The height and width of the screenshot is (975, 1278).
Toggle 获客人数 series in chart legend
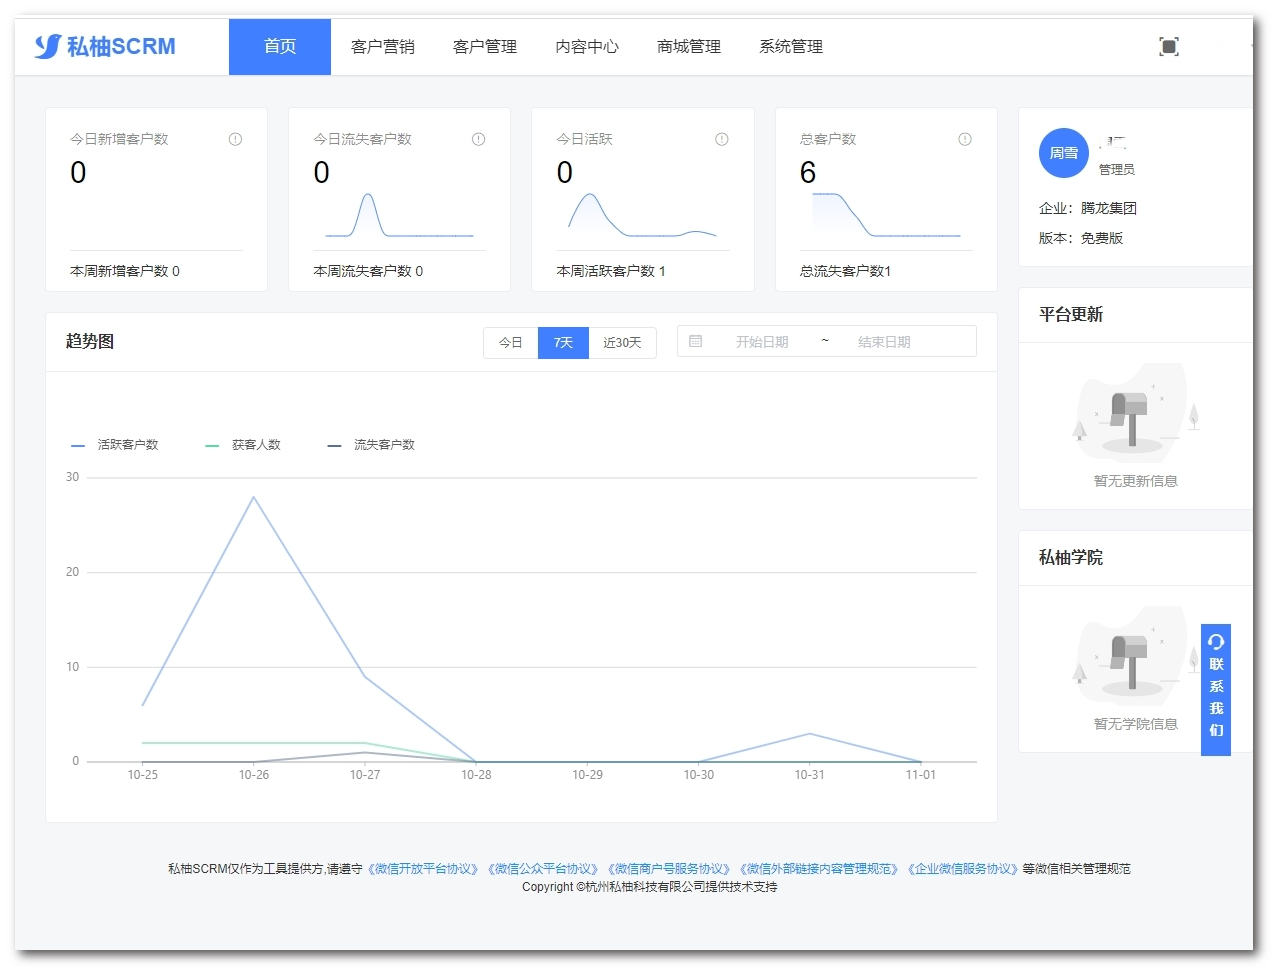244,445
